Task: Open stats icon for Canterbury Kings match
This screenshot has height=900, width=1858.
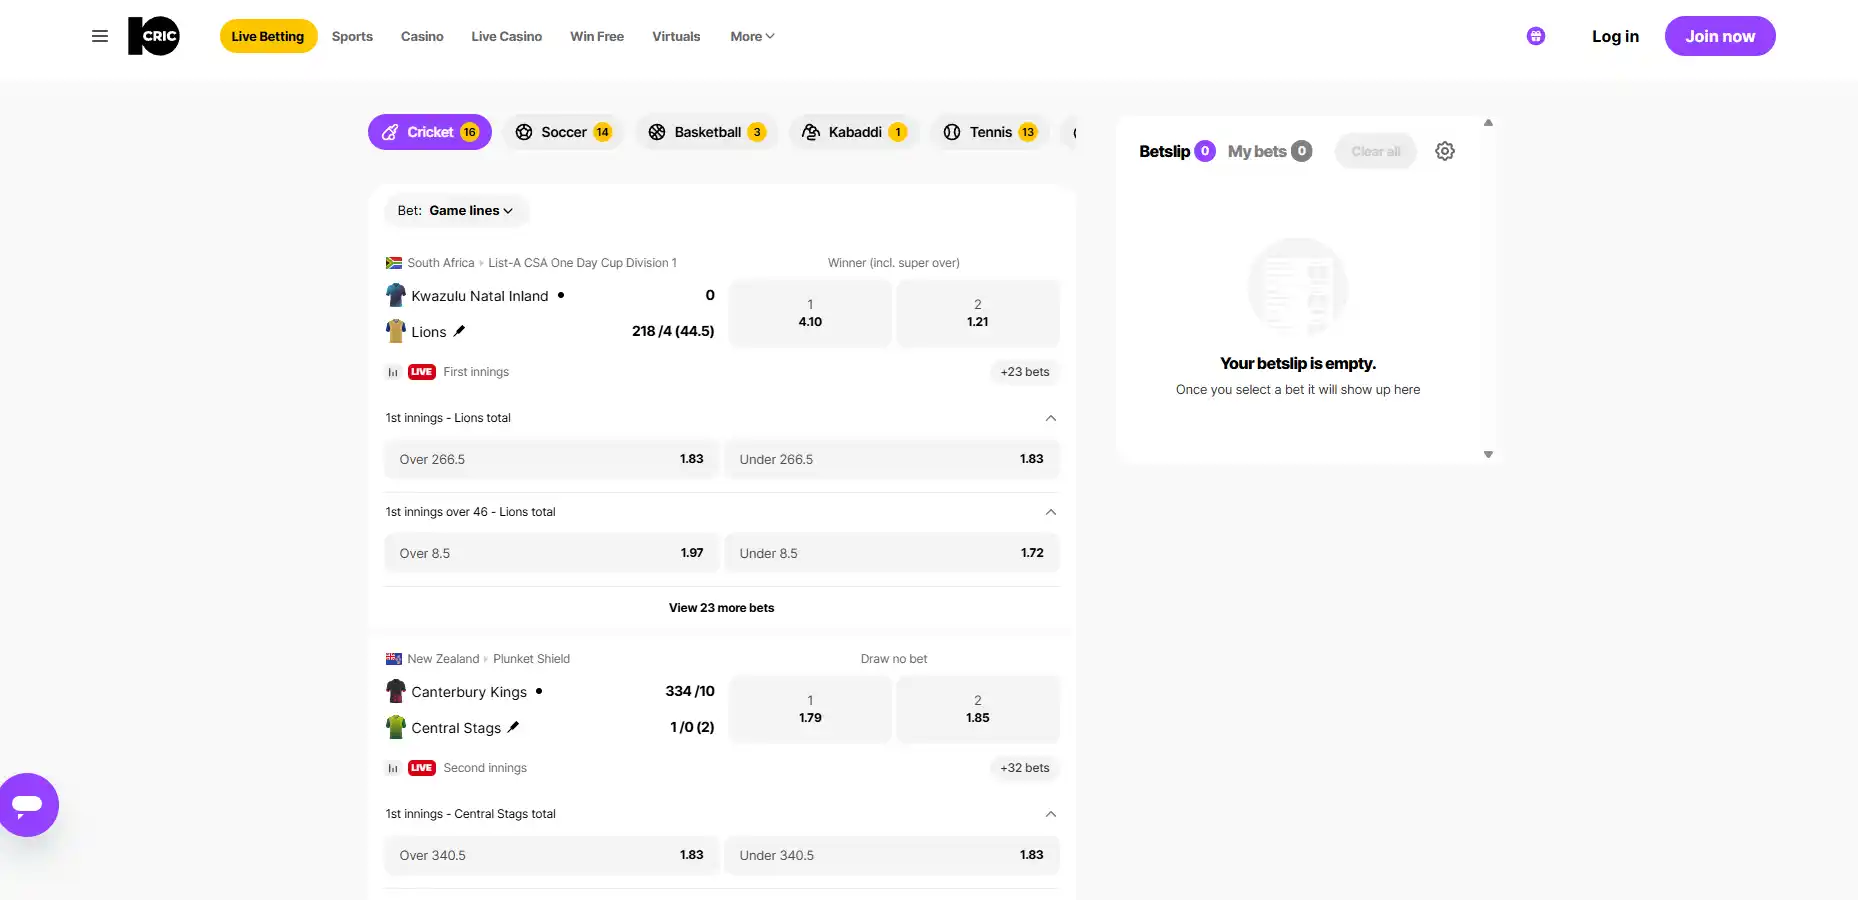Action: pos(393,768)
